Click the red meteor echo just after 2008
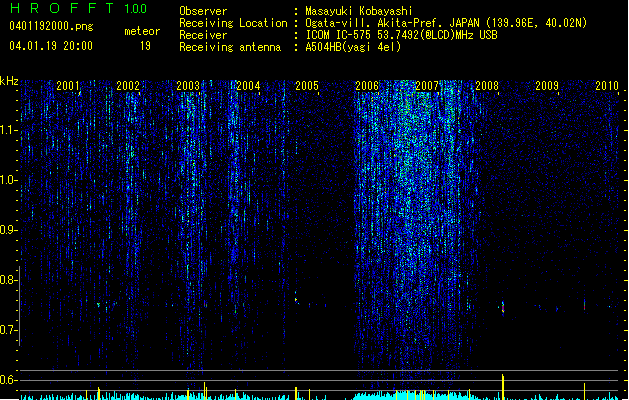 [503, 309]
